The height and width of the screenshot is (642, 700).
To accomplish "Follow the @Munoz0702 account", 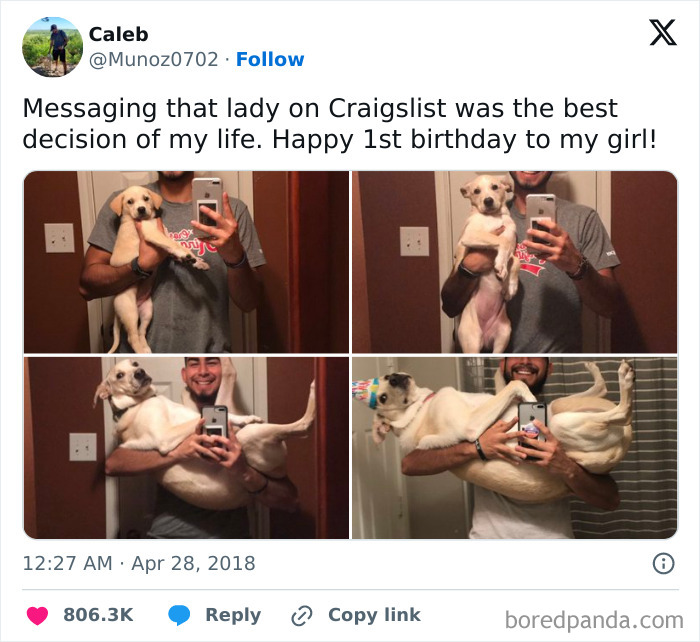I will [270, 59].
